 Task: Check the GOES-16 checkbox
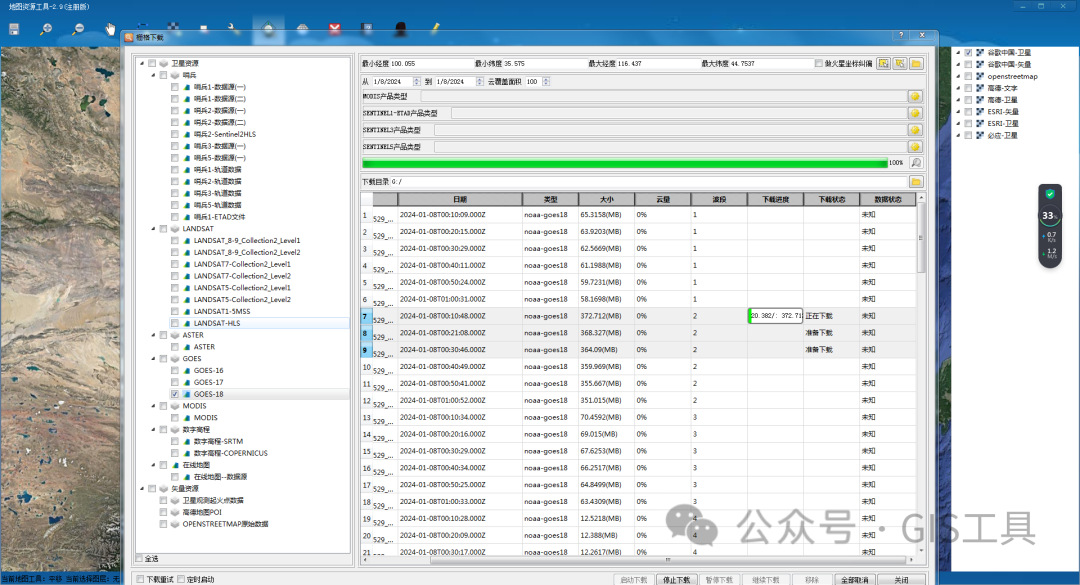[x=175, y=371]
